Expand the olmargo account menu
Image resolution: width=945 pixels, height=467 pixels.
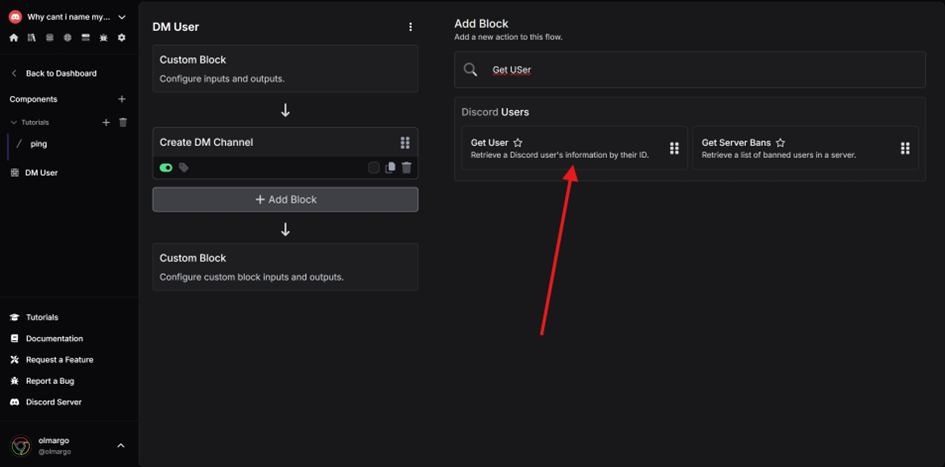tap(121, 446)
